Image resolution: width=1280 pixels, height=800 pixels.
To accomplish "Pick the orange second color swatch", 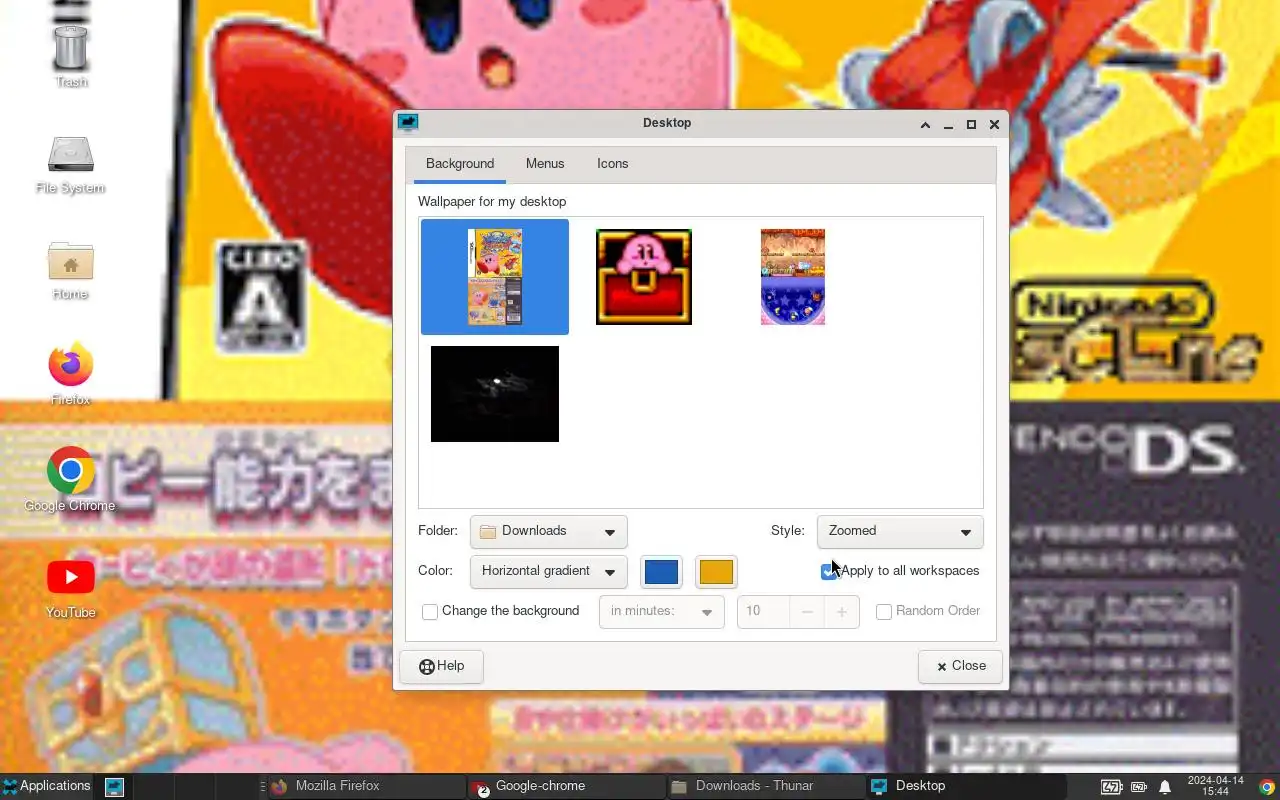I will (x=716, y=572).
